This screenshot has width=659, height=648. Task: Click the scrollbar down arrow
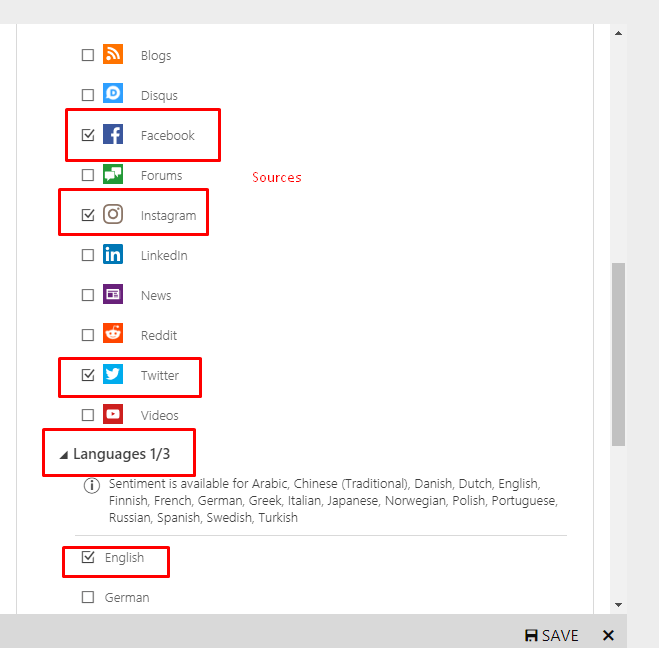pos(618,605)
